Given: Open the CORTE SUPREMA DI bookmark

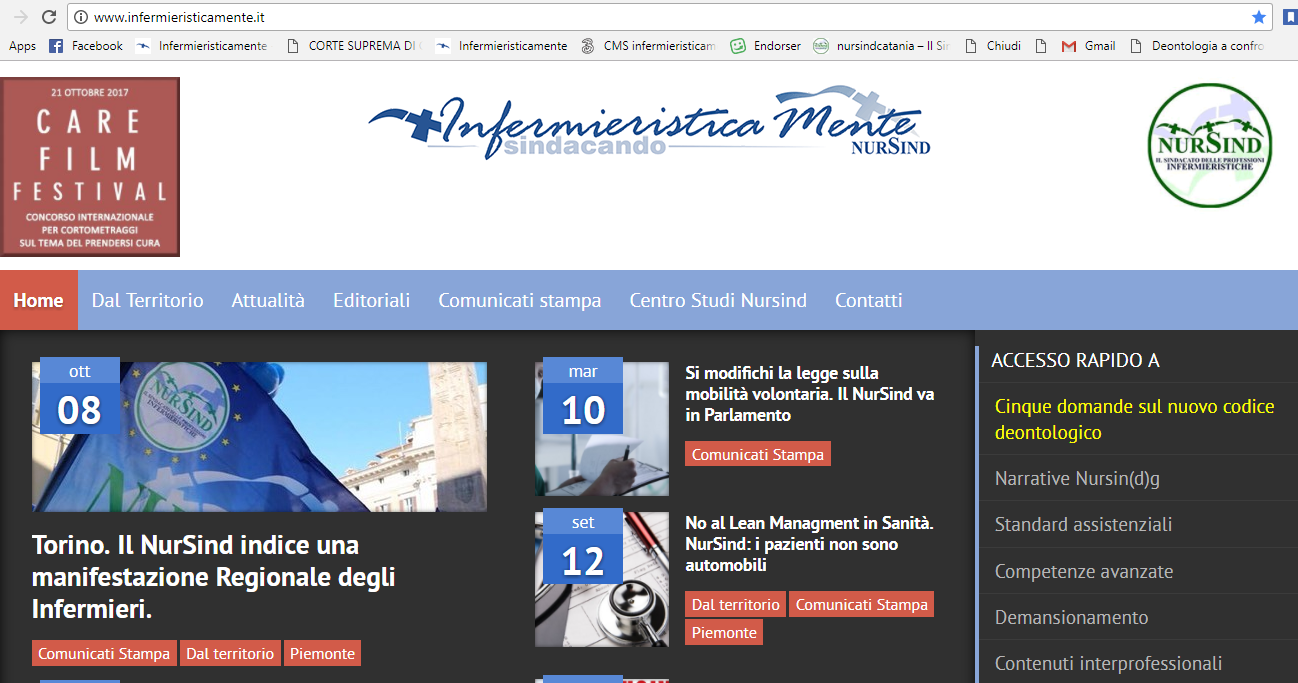Looking at the screenshot, I should 354,46.
